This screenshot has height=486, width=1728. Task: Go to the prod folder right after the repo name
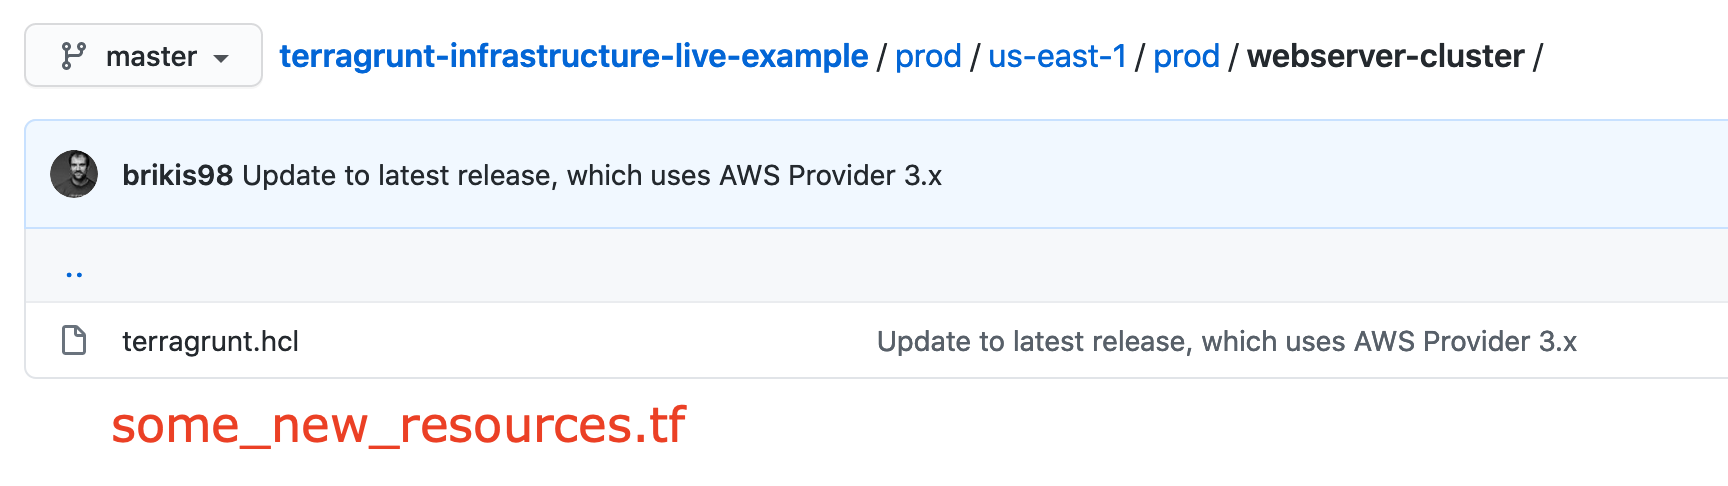927,56
